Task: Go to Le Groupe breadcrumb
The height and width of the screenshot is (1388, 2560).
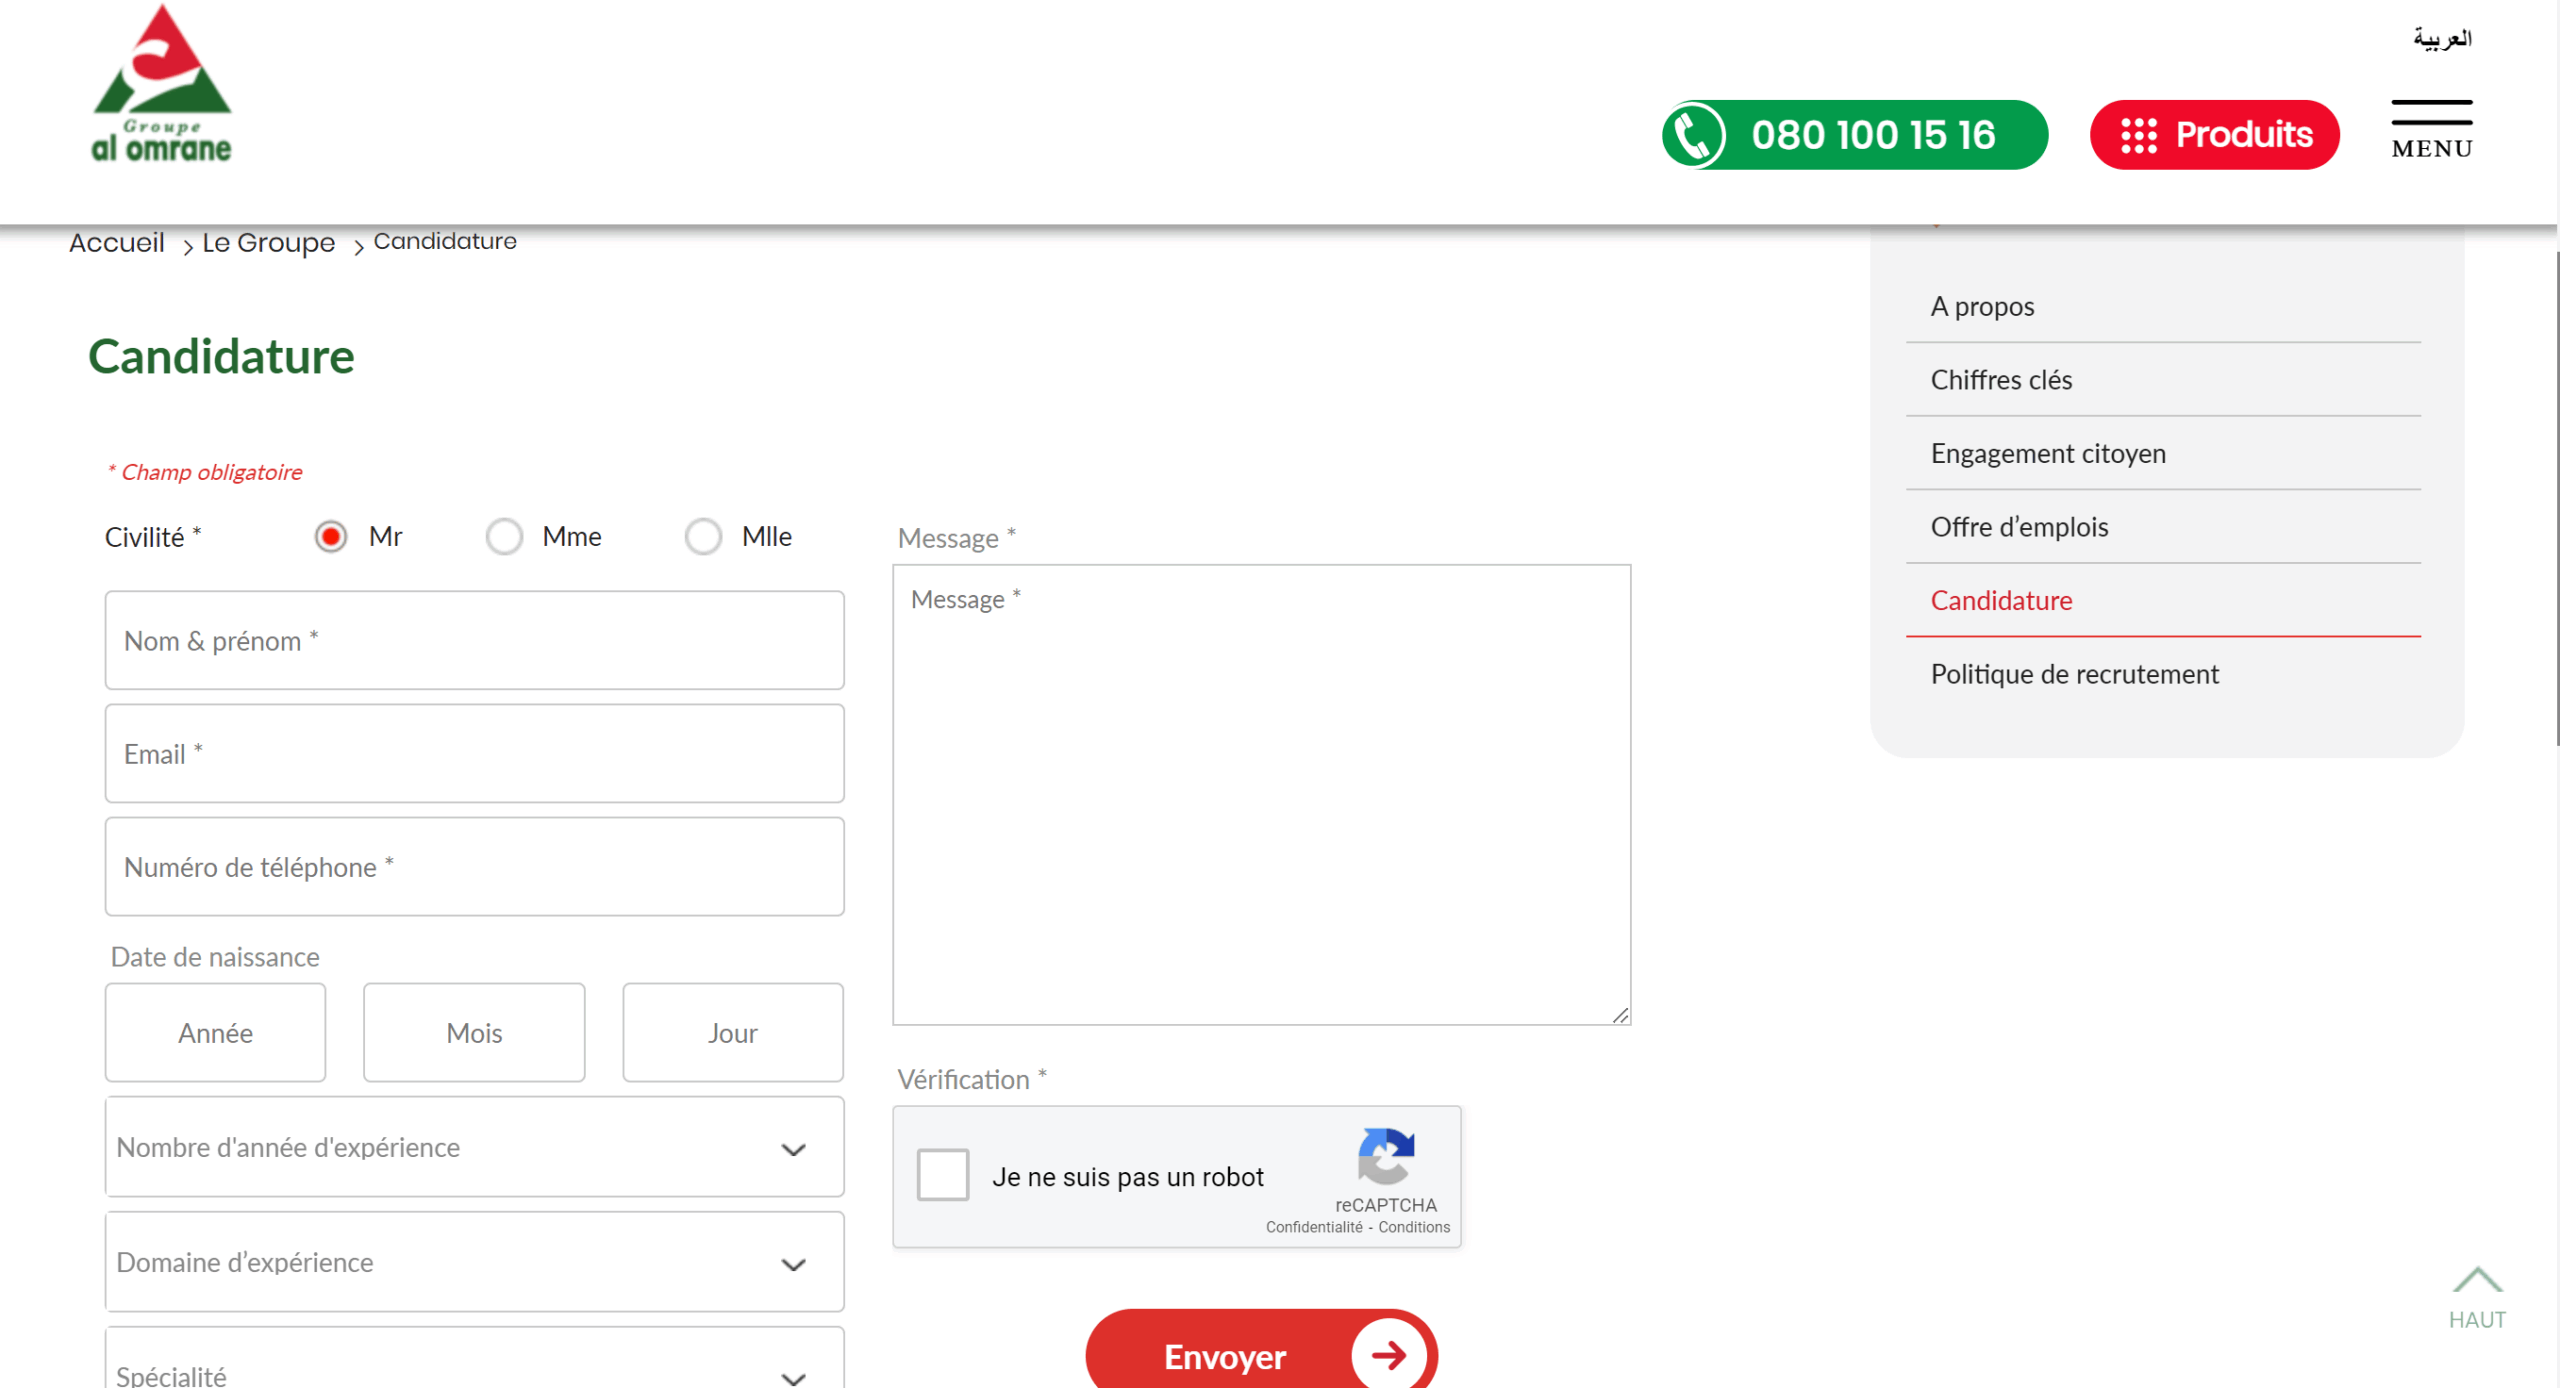Action: tap(268, 242)
